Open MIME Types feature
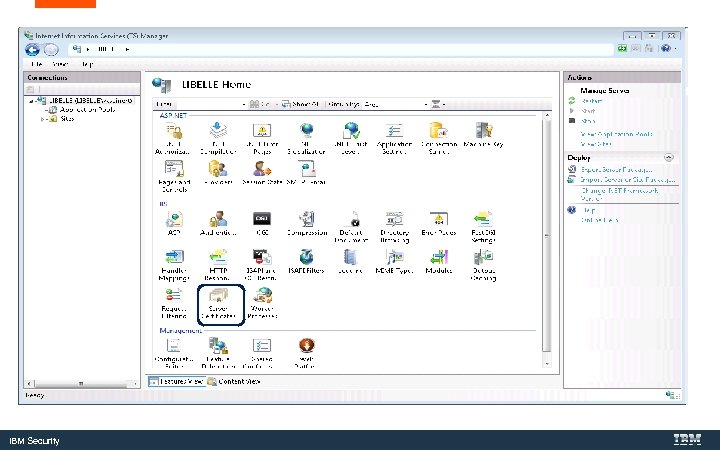The height and width of the screenshot is (450, 720). pyautogui.click(x=394, y=262)
